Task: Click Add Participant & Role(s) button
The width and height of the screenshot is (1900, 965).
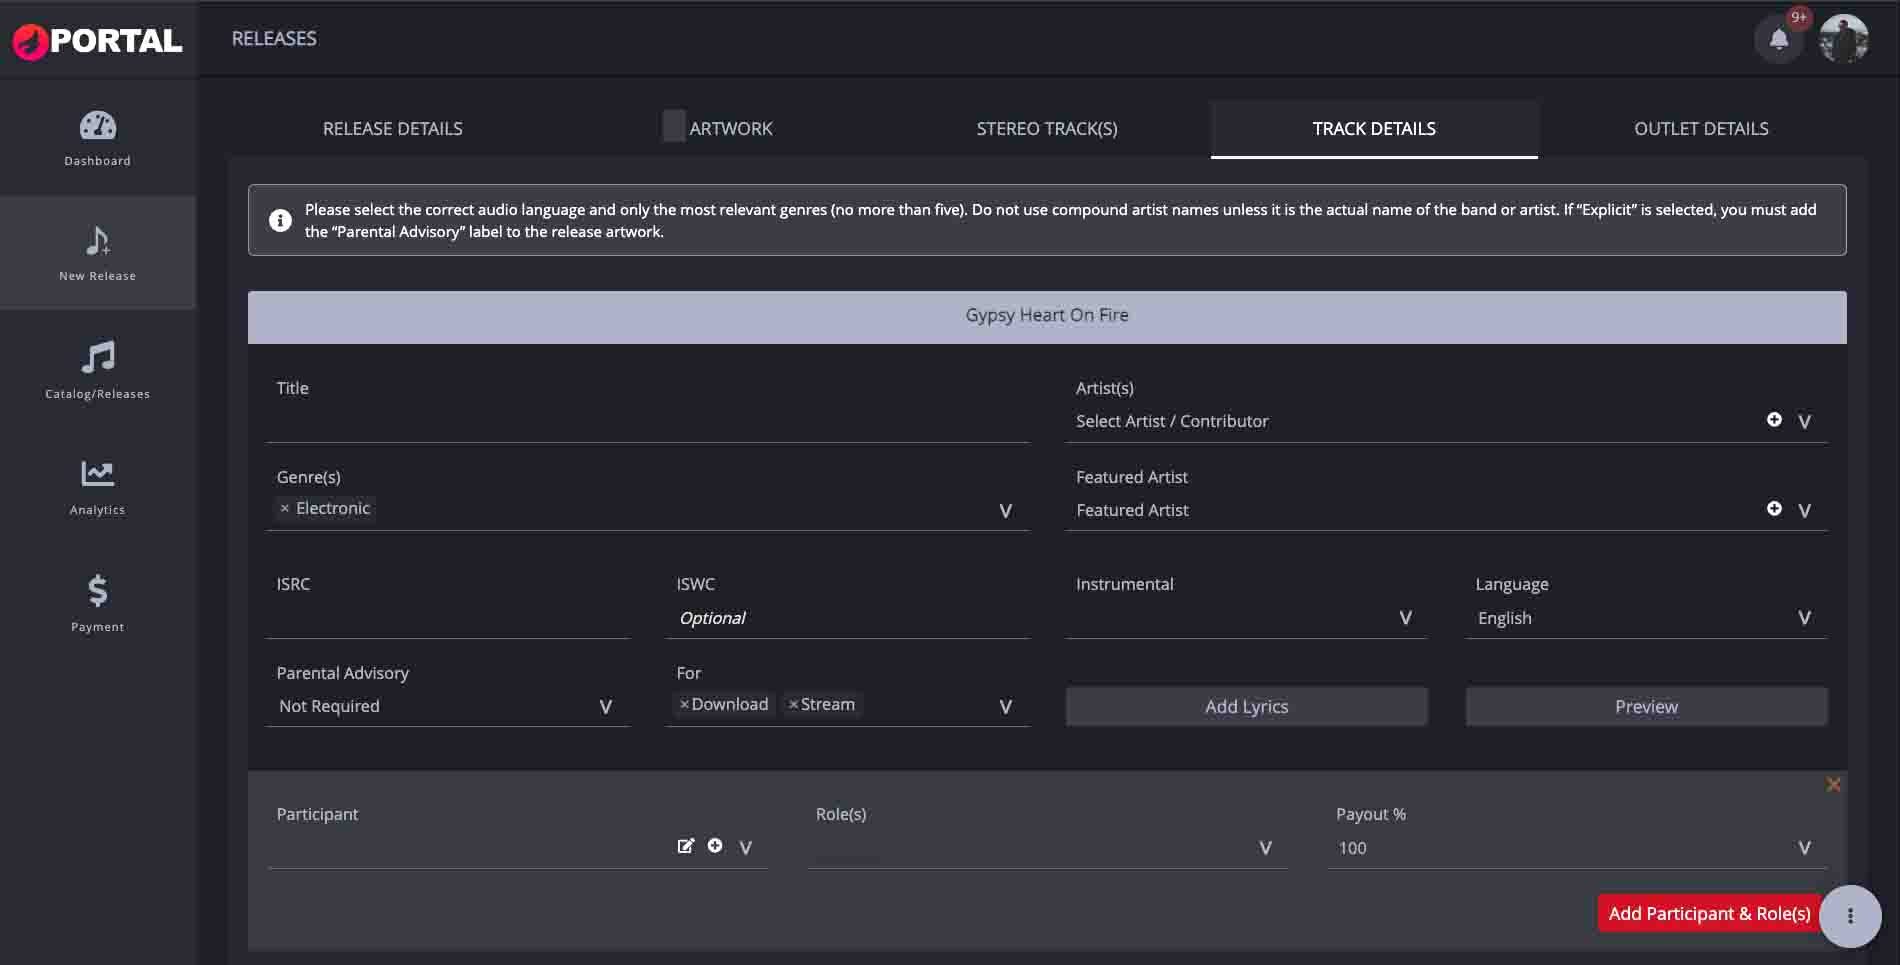Action: click(x=1709, y=913)
